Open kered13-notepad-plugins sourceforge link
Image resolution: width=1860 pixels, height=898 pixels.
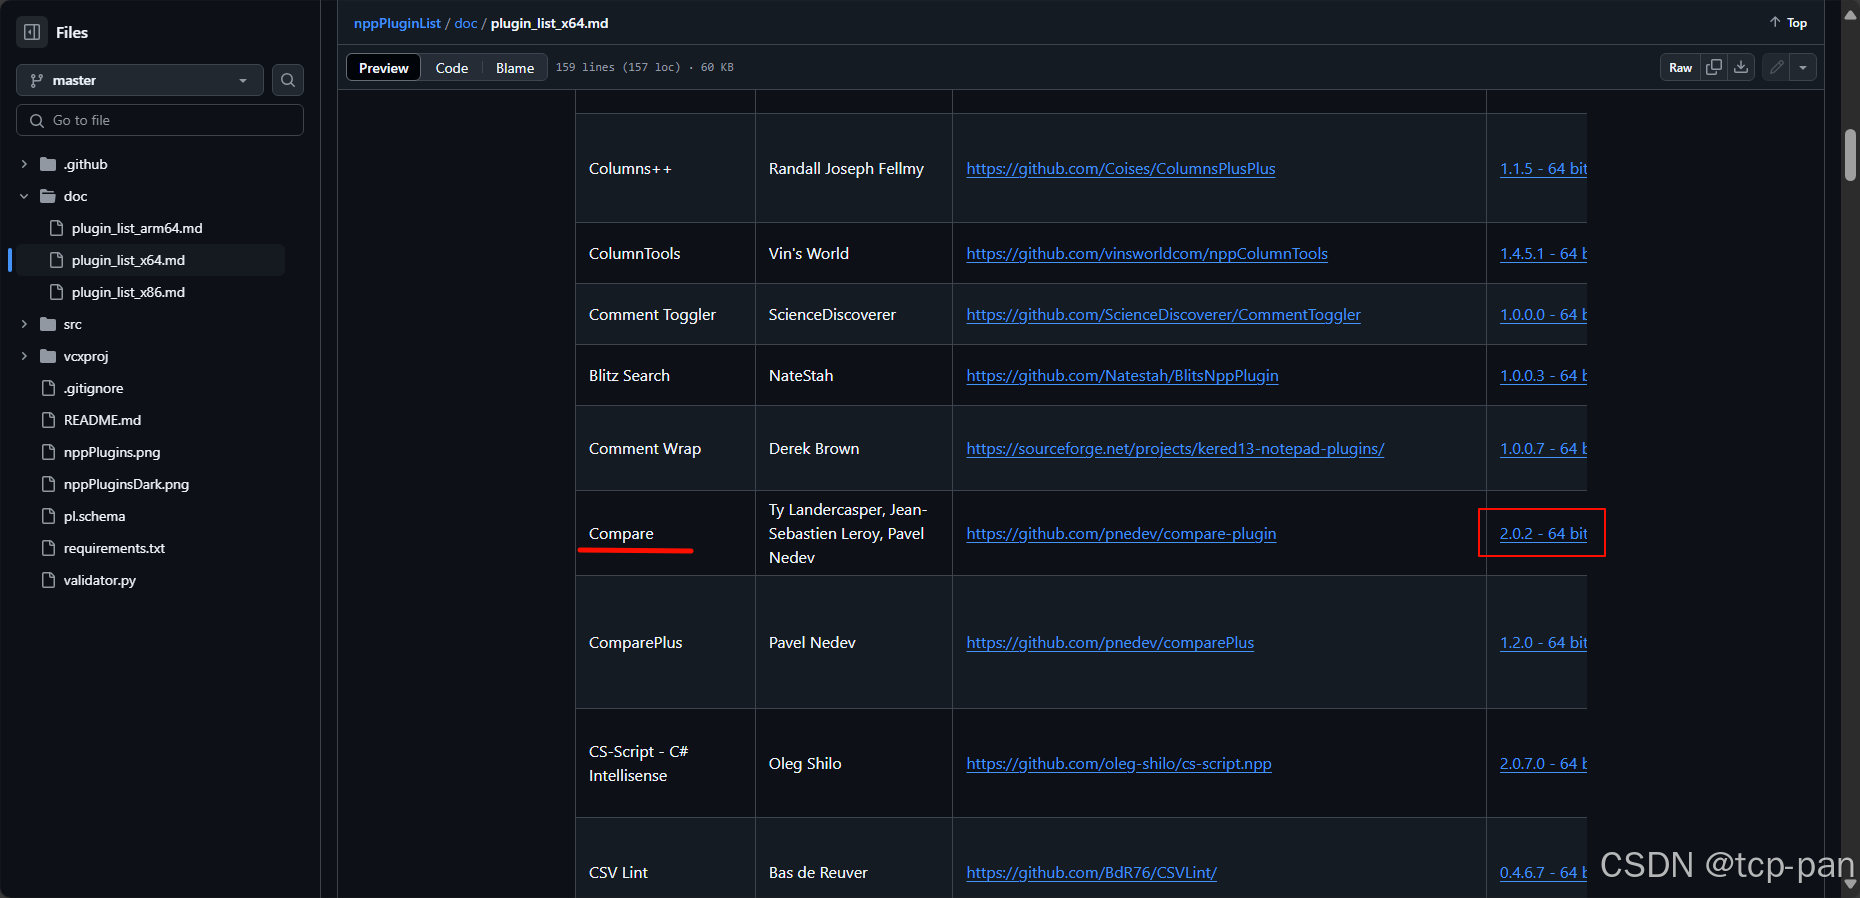coord(1175,449)
